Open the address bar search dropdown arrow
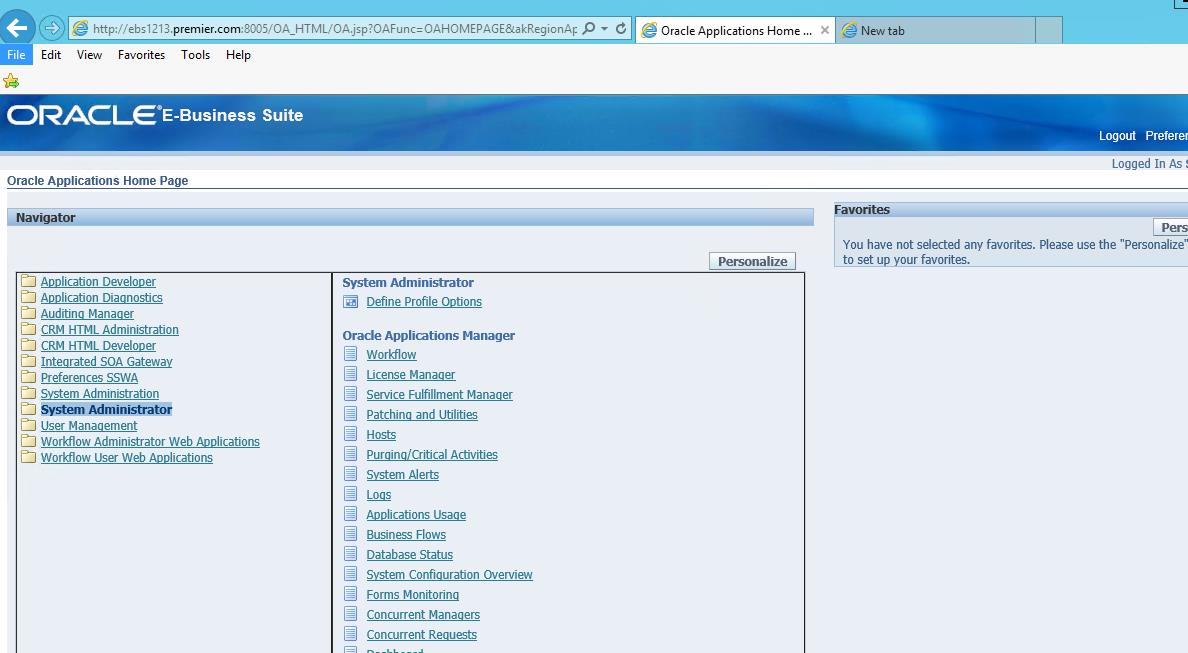 pyautogui.click(x=604, y=29)
